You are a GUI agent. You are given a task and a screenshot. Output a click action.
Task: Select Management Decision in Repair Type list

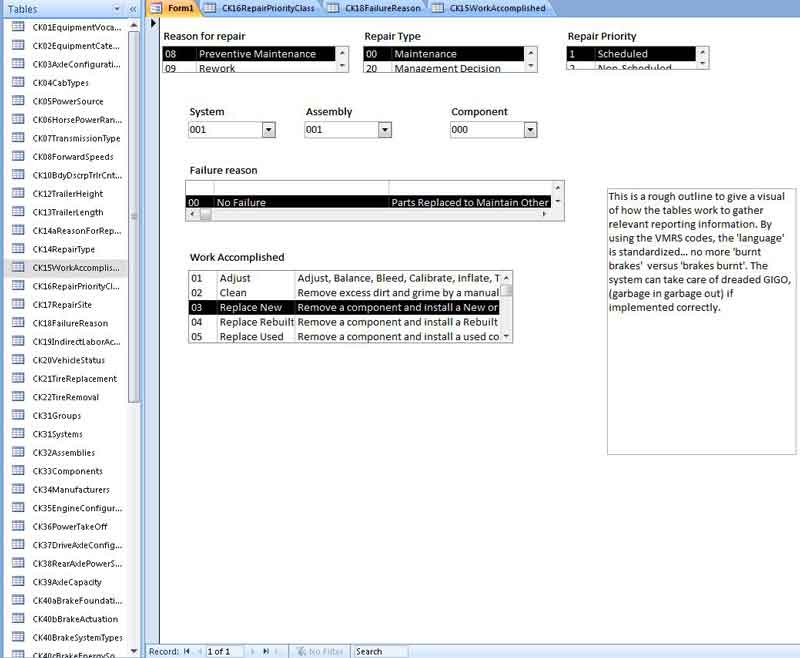tap(444, 67)
